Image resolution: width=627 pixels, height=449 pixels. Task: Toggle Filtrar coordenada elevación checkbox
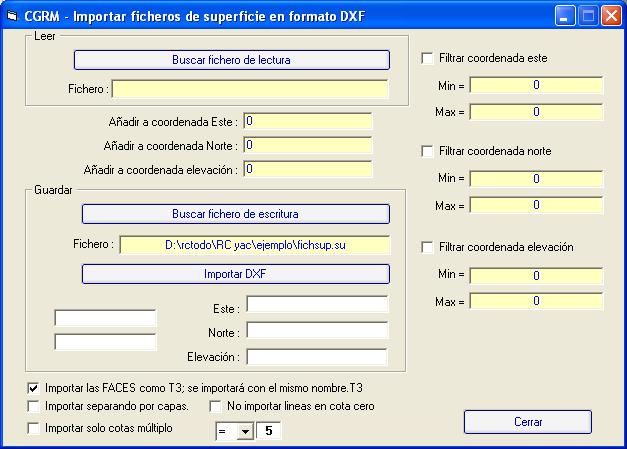click(427, 247)
